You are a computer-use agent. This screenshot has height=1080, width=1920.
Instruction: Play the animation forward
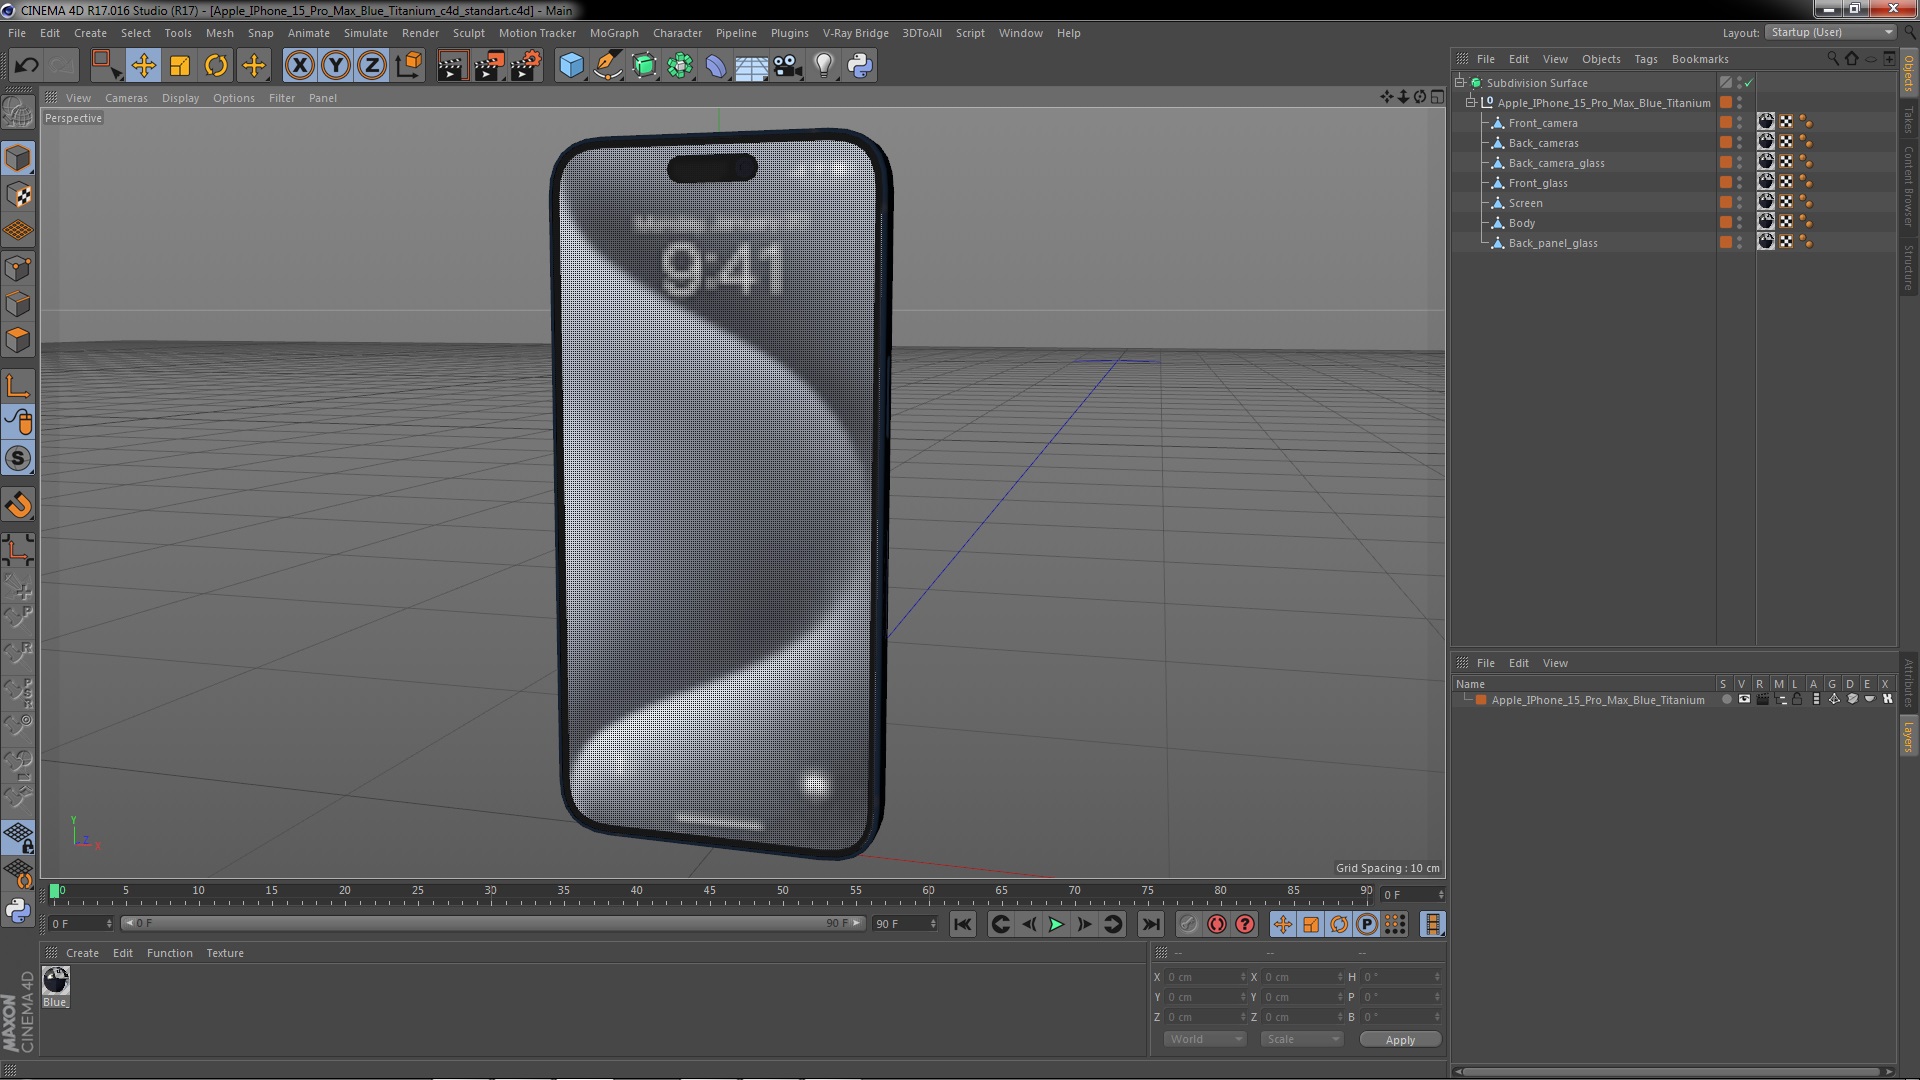coord(1056,925)
